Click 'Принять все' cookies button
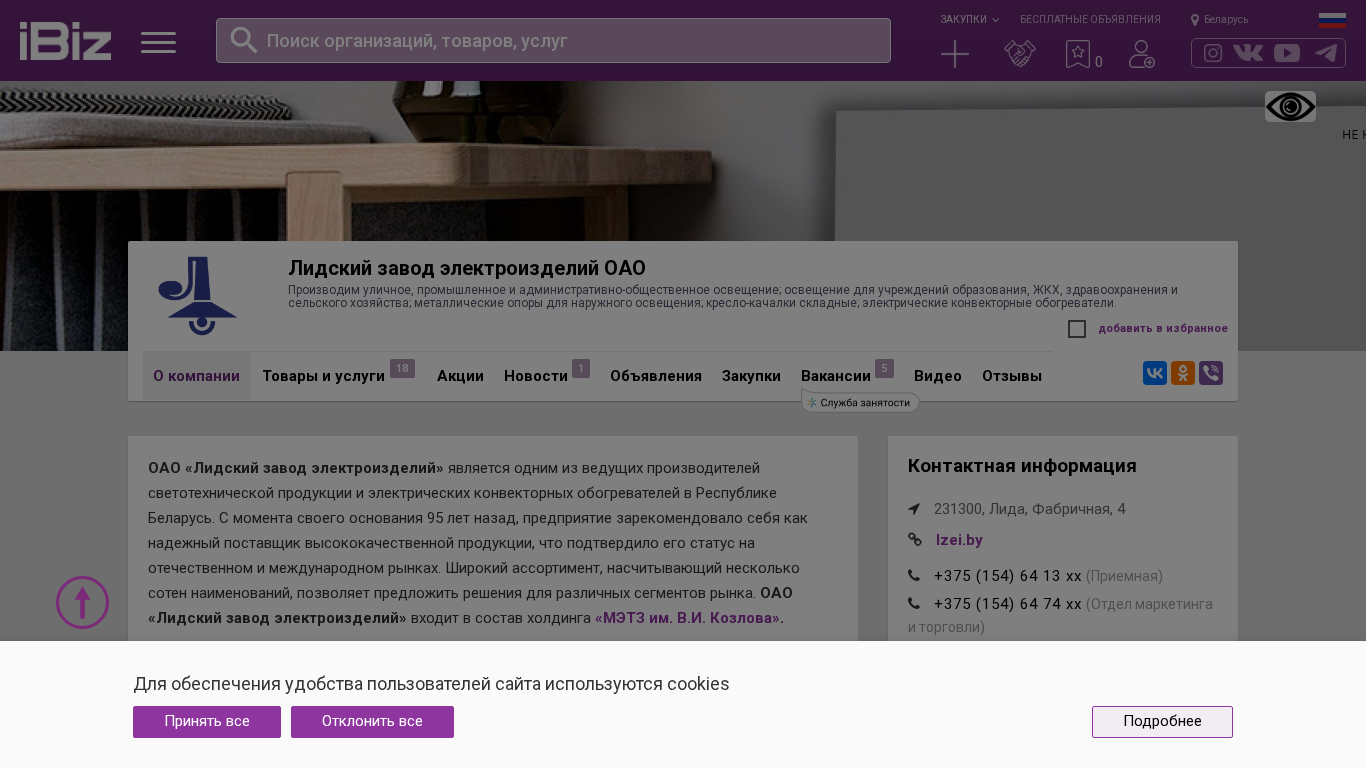Viewport: 1366px width, 768px height. tap(207, 722)
